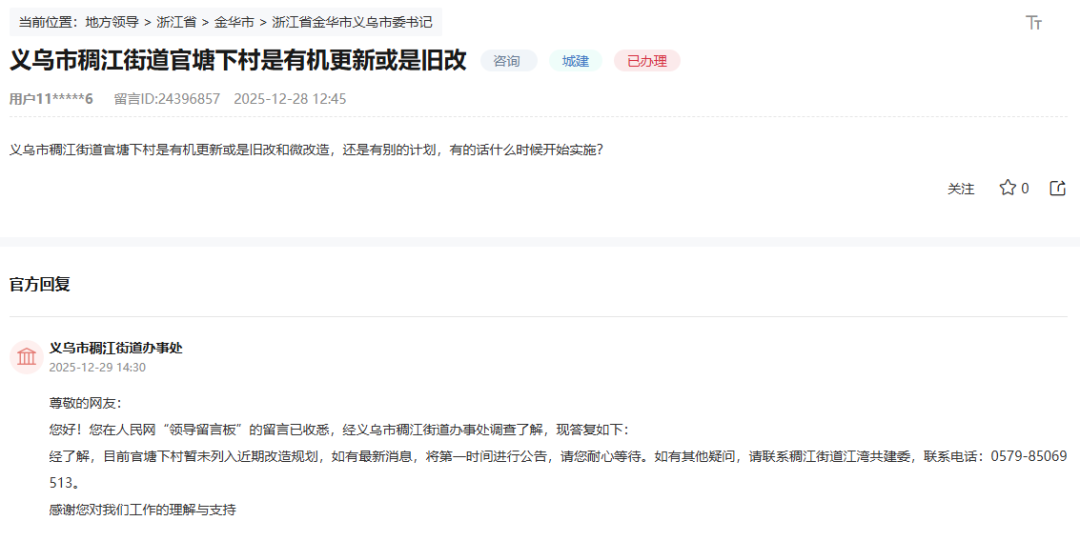The width and height of the screenshot is (1080, 541).
Task: Click username 用户11*****6
Action: tap(51, 99)
